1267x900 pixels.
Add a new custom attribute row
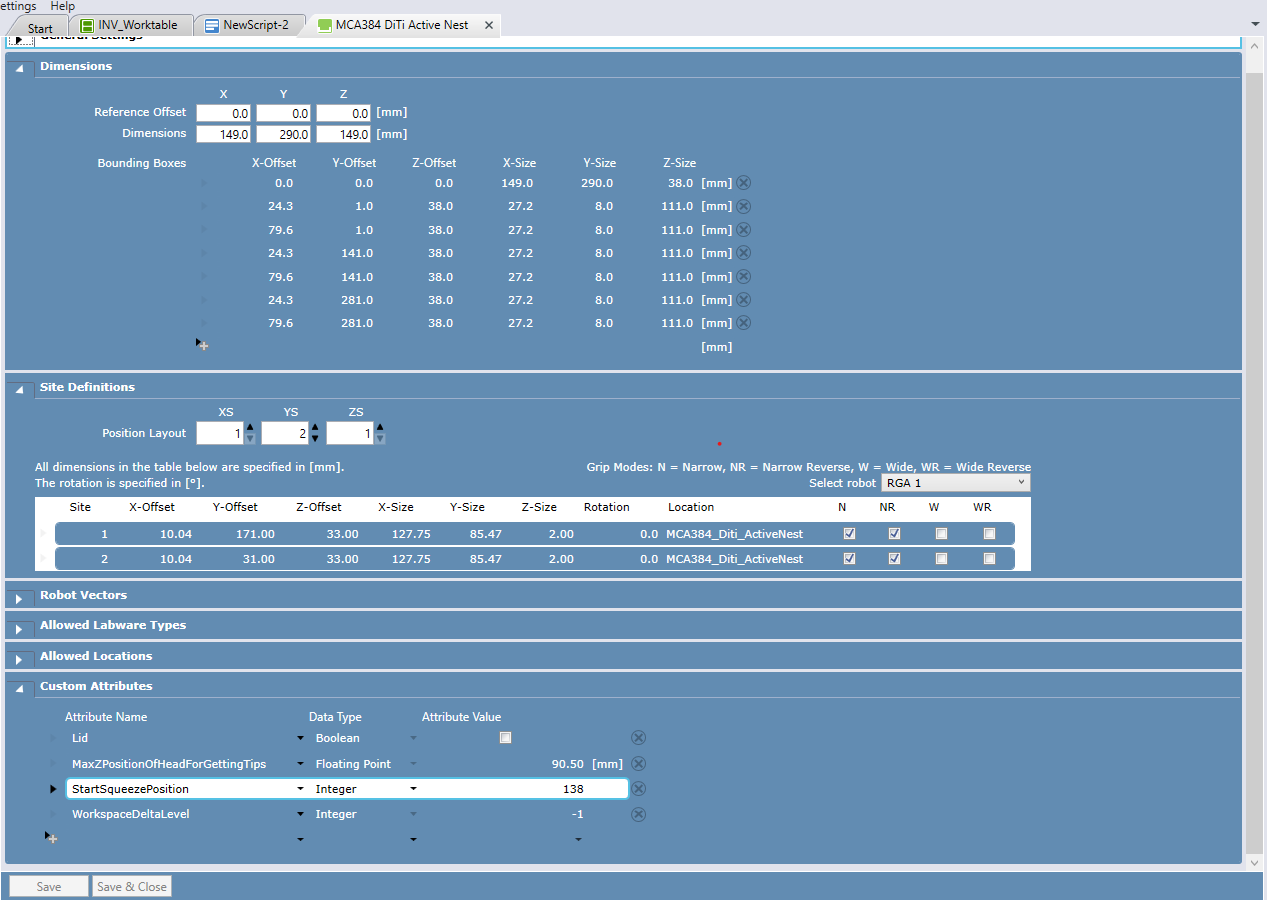click(x=51, y=838)
